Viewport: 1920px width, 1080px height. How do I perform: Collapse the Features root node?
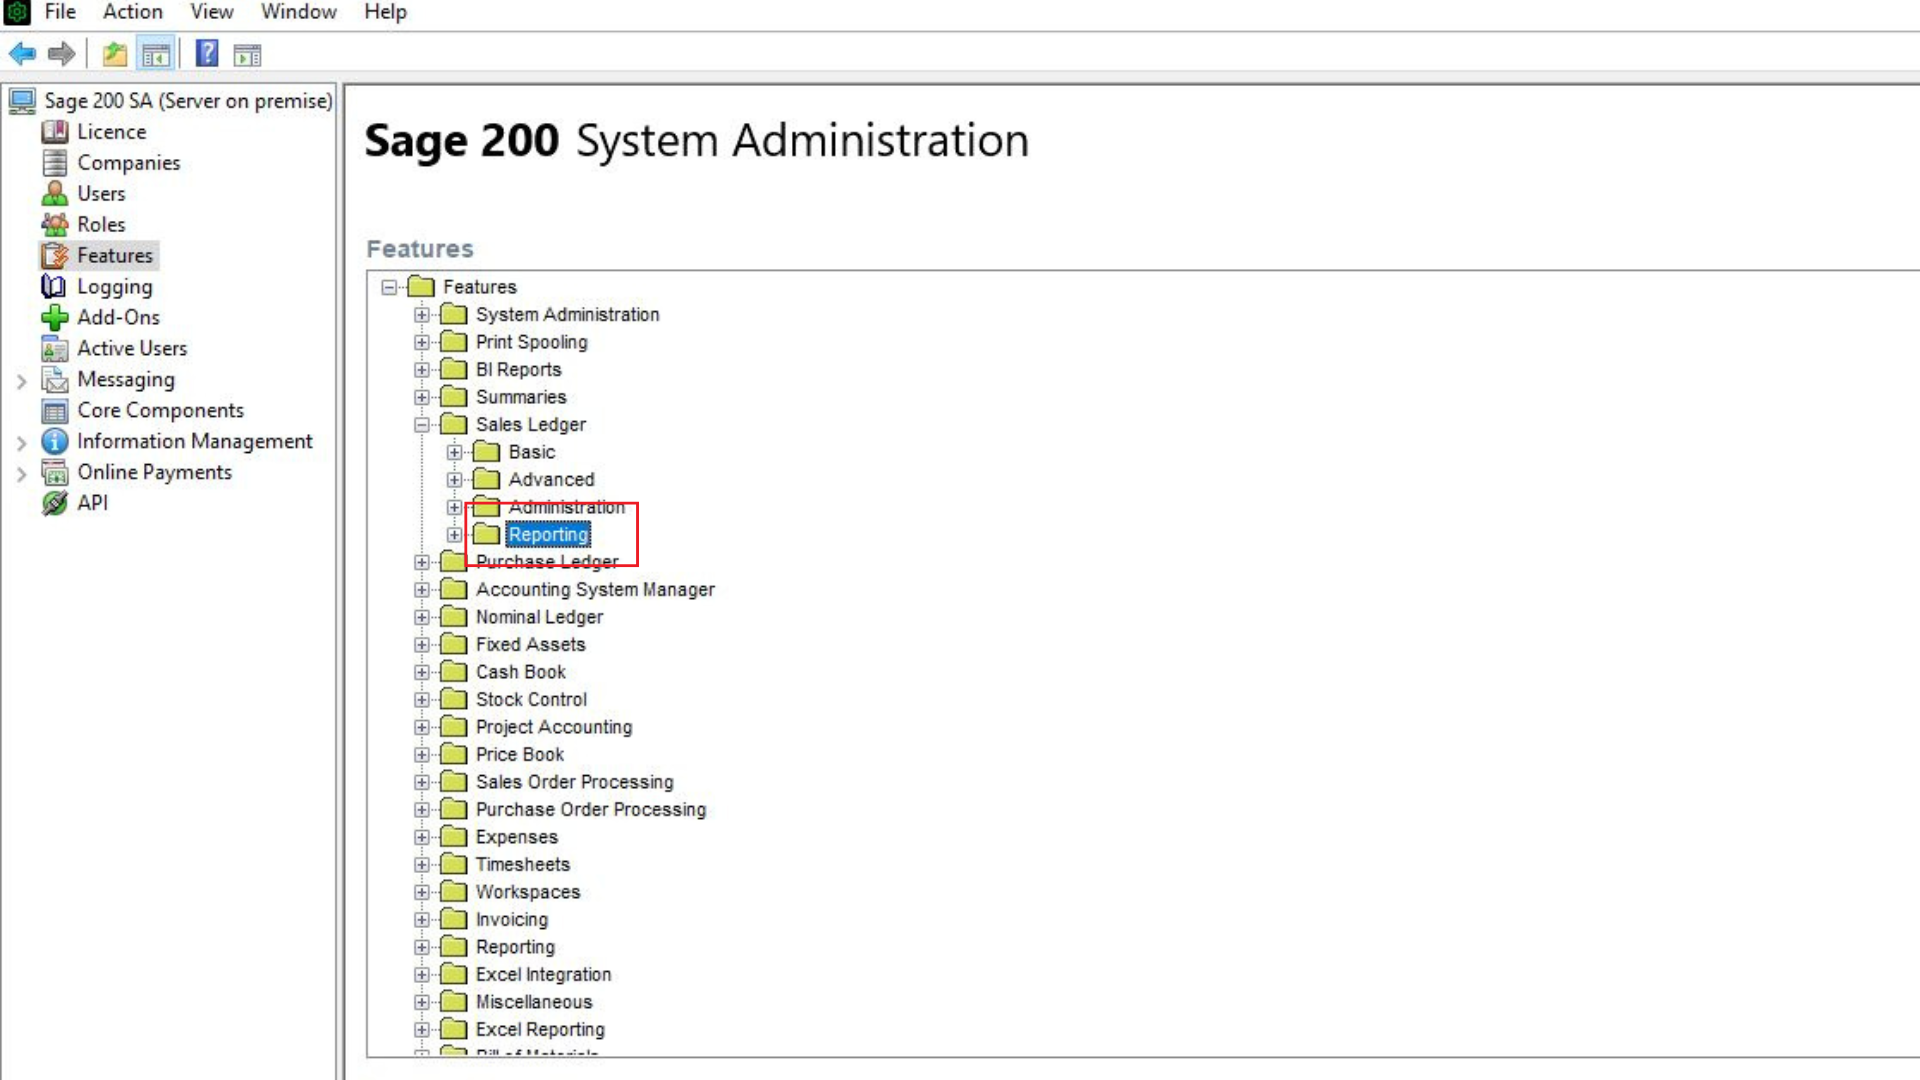pos(389,286)
